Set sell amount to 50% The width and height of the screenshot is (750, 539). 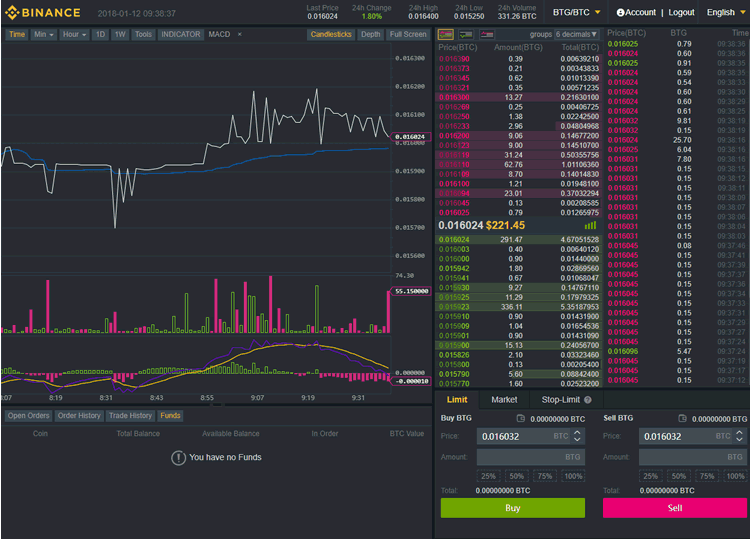(x=679, y=476)
